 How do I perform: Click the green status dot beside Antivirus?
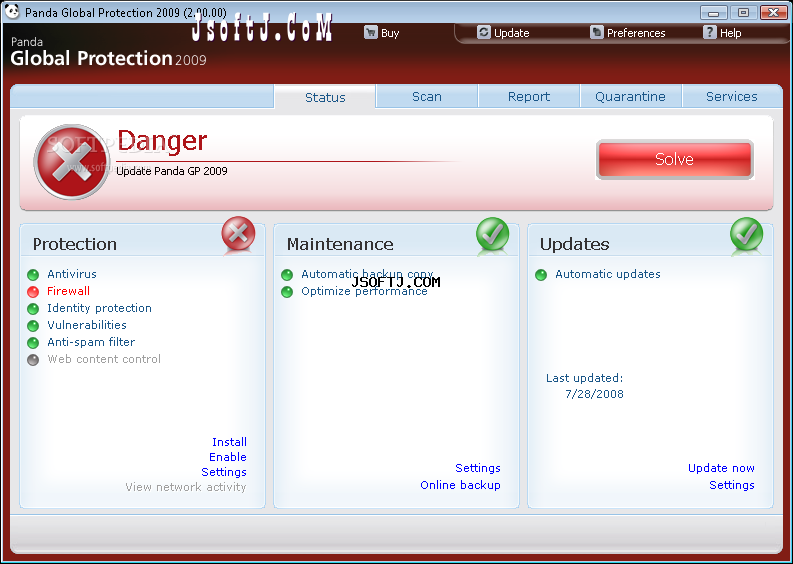coord(33,275)
